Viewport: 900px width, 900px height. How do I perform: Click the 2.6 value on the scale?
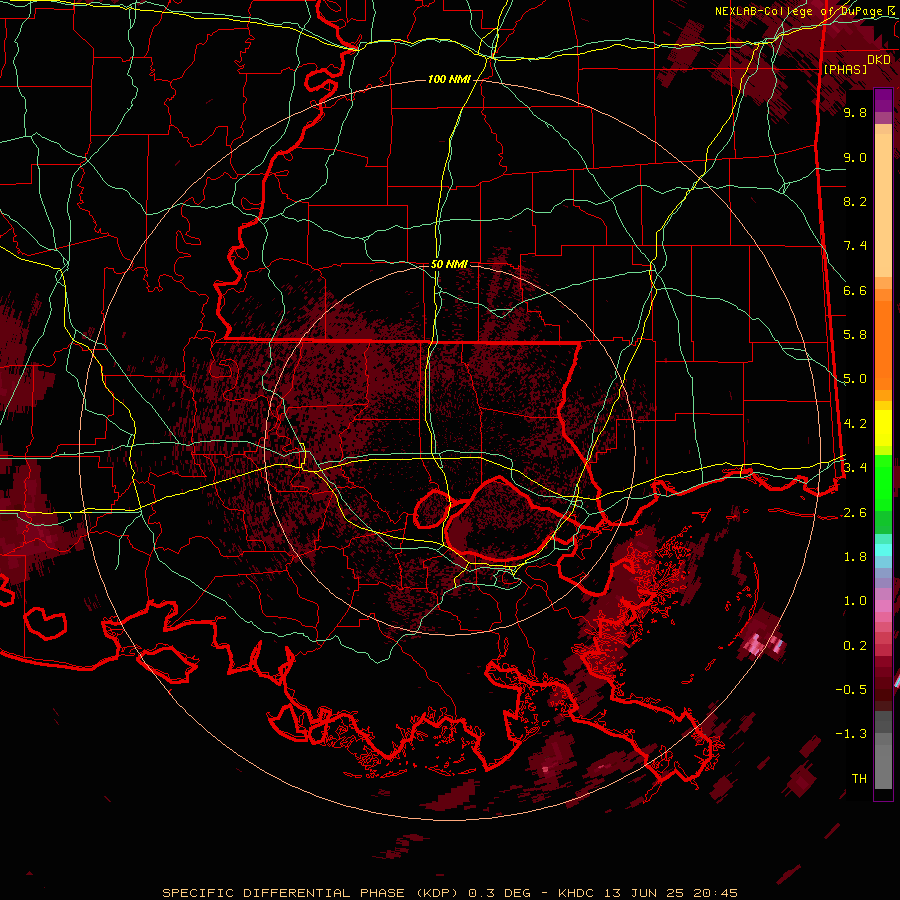pos(855,513)
